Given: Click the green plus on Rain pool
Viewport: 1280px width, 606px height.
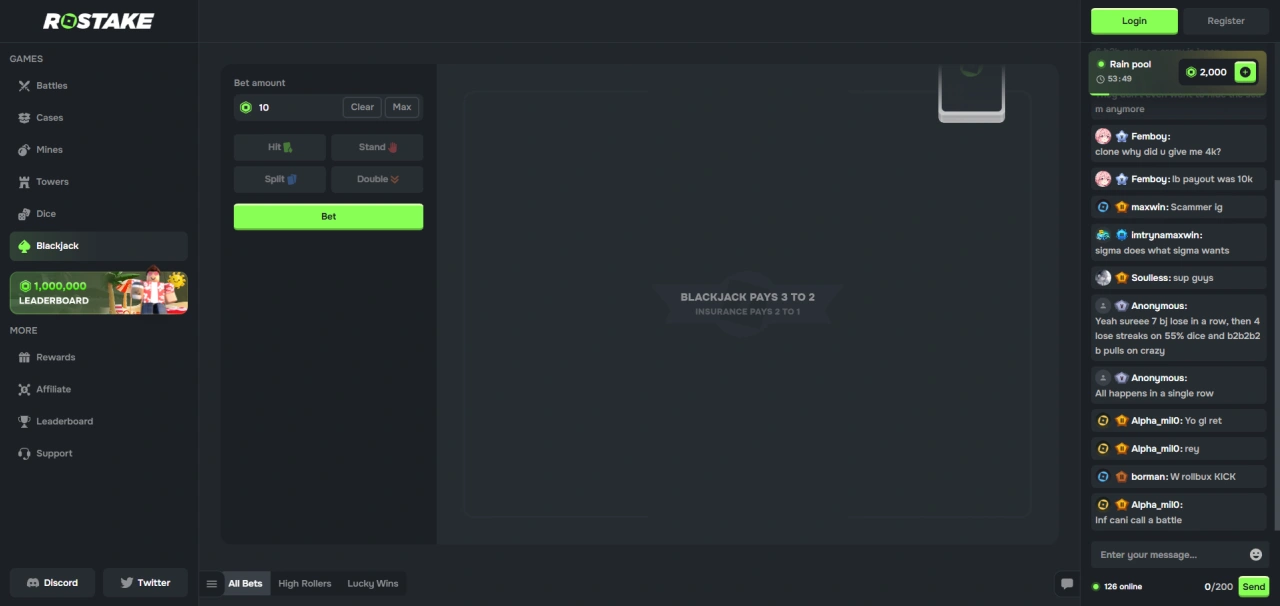Looking at the screenshot, I should click(x=1245, y=72).
